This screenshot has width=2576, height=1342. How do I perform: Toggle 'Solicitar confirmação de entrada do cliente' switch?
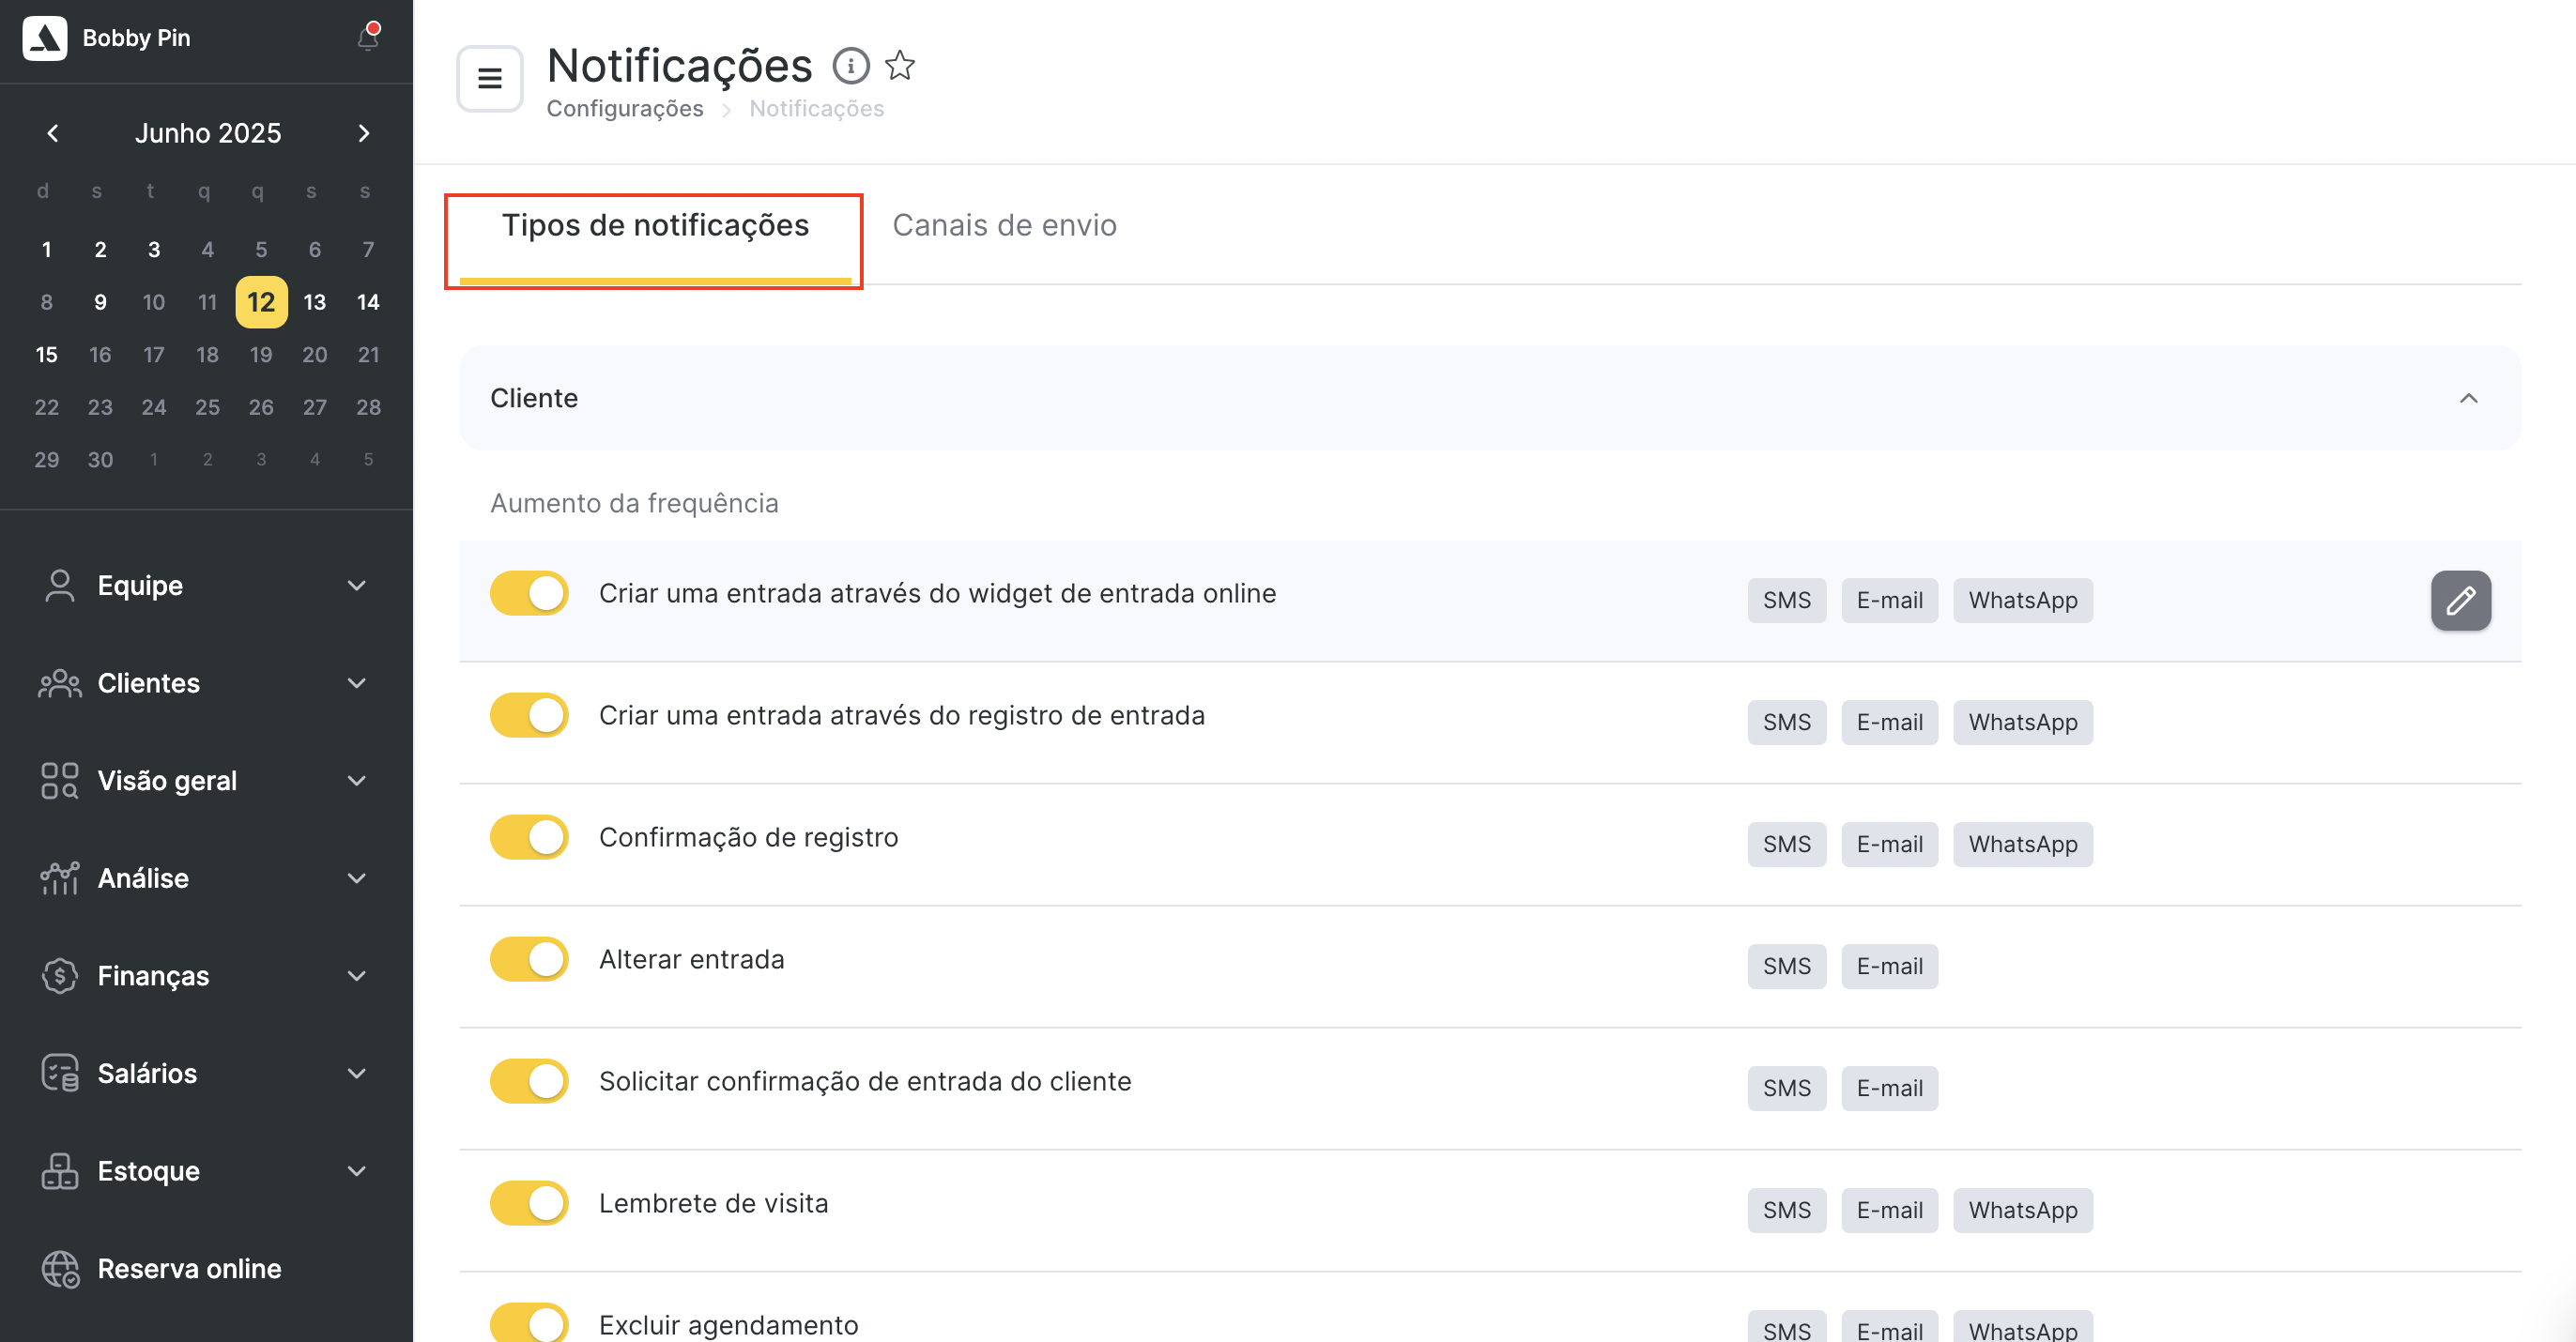529,1081
